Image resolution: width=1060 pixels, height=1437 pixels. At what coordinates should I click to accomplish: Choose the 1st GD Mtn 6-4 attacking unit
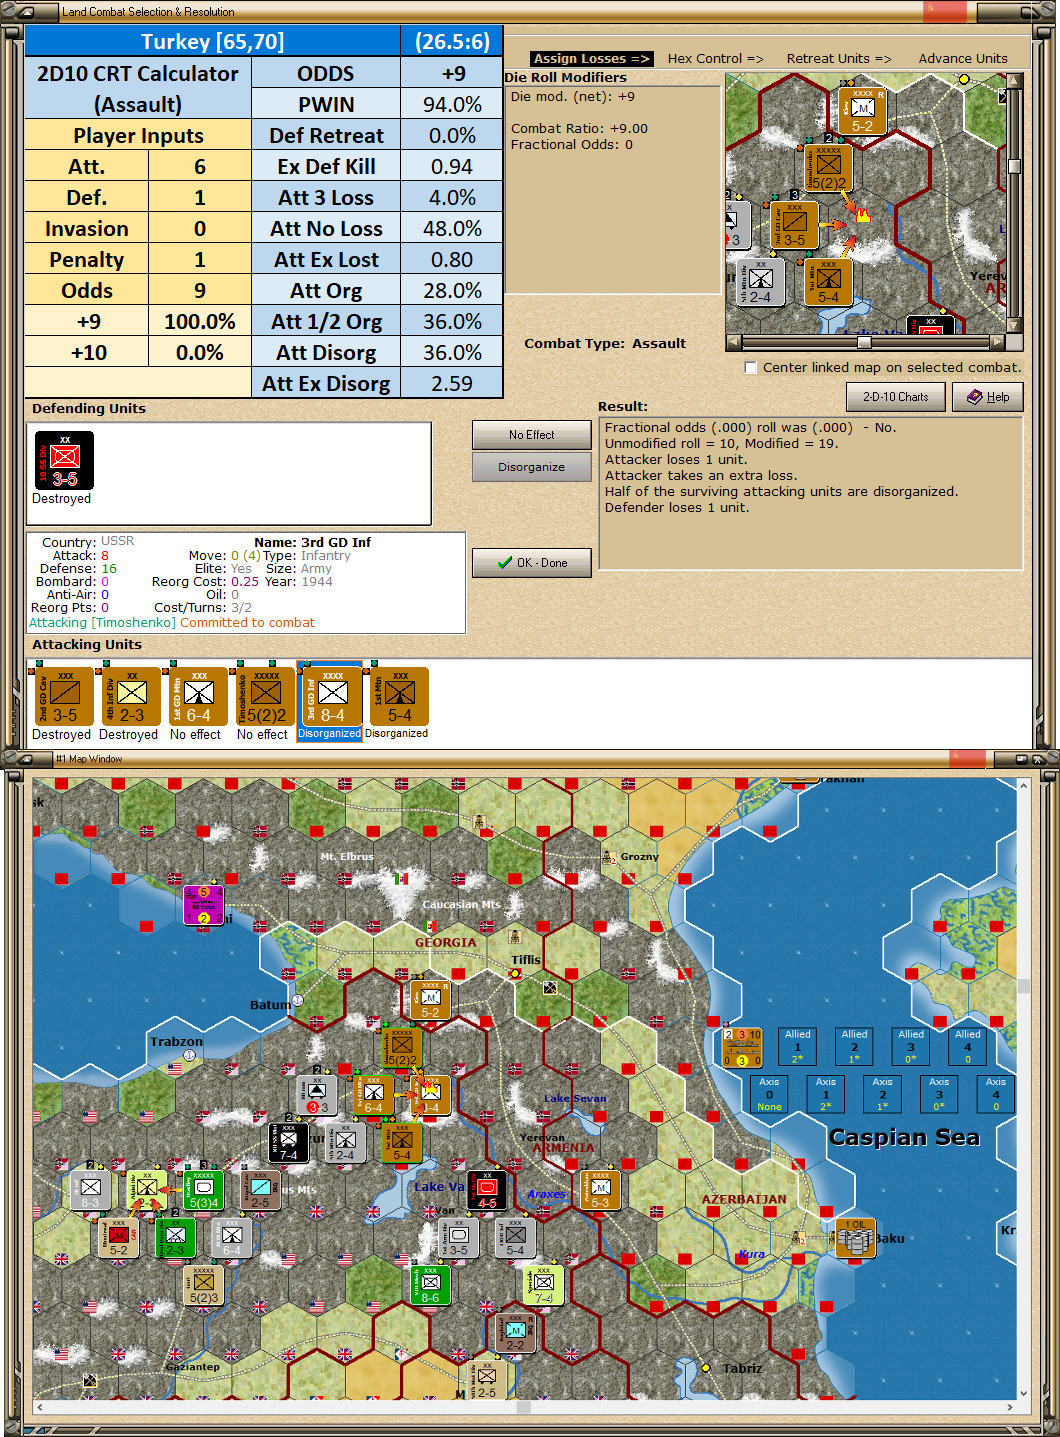198,696
